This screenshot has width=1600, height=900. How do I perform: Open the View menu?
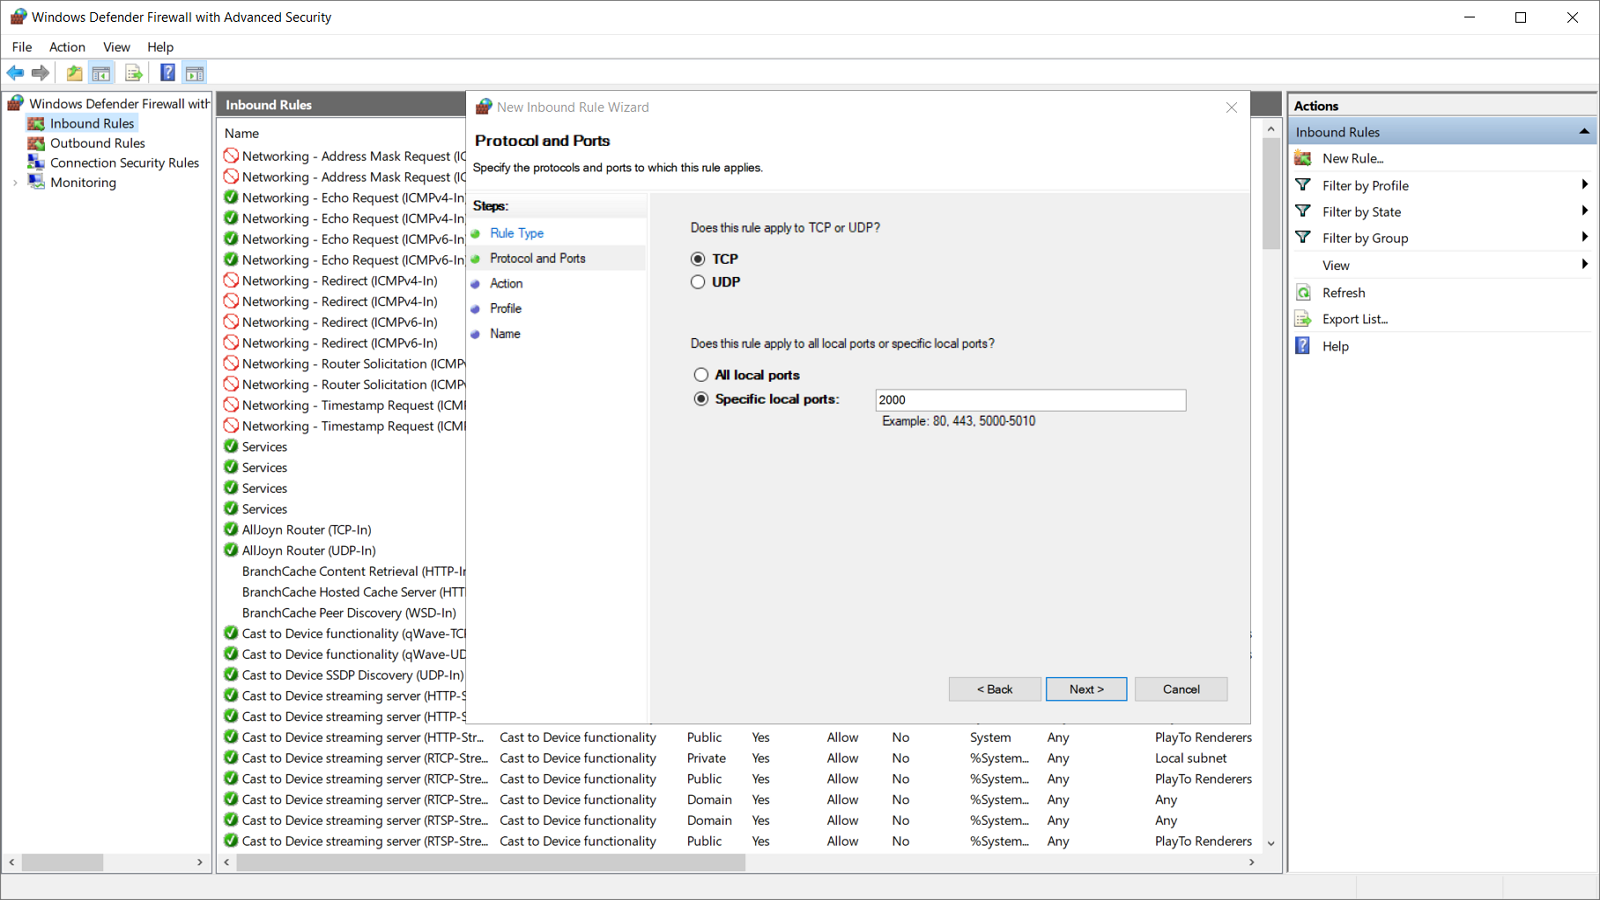coord(117,47)
